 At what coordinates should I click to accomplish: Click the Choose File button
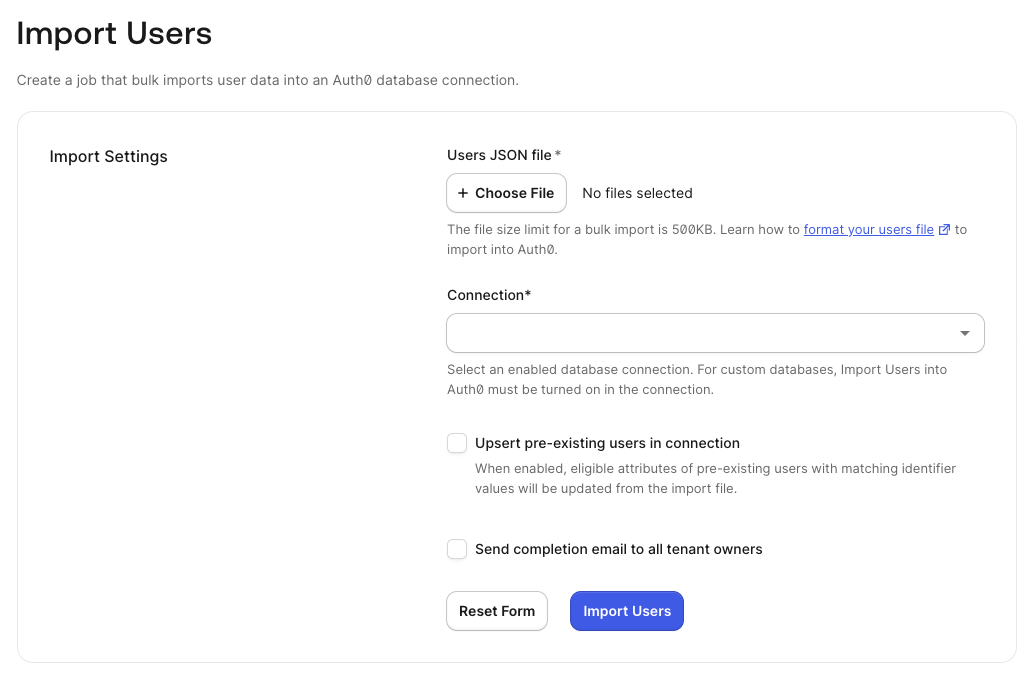pos(506,193)
